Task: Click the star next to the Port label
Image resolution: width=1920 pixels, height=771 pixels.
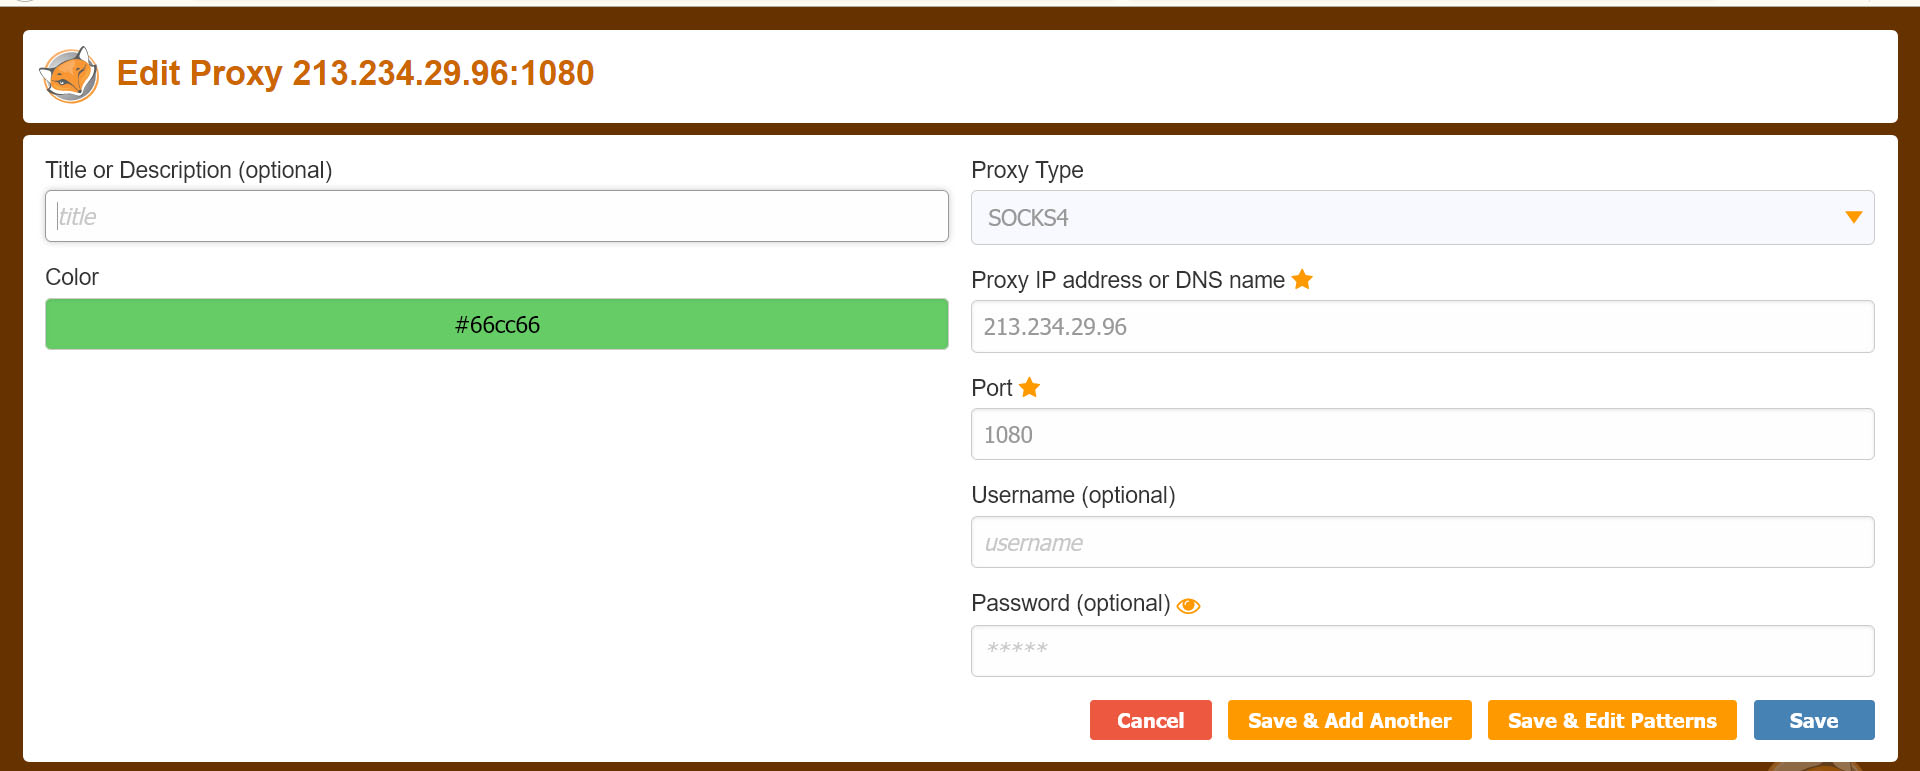Action: coord(1029,387)
